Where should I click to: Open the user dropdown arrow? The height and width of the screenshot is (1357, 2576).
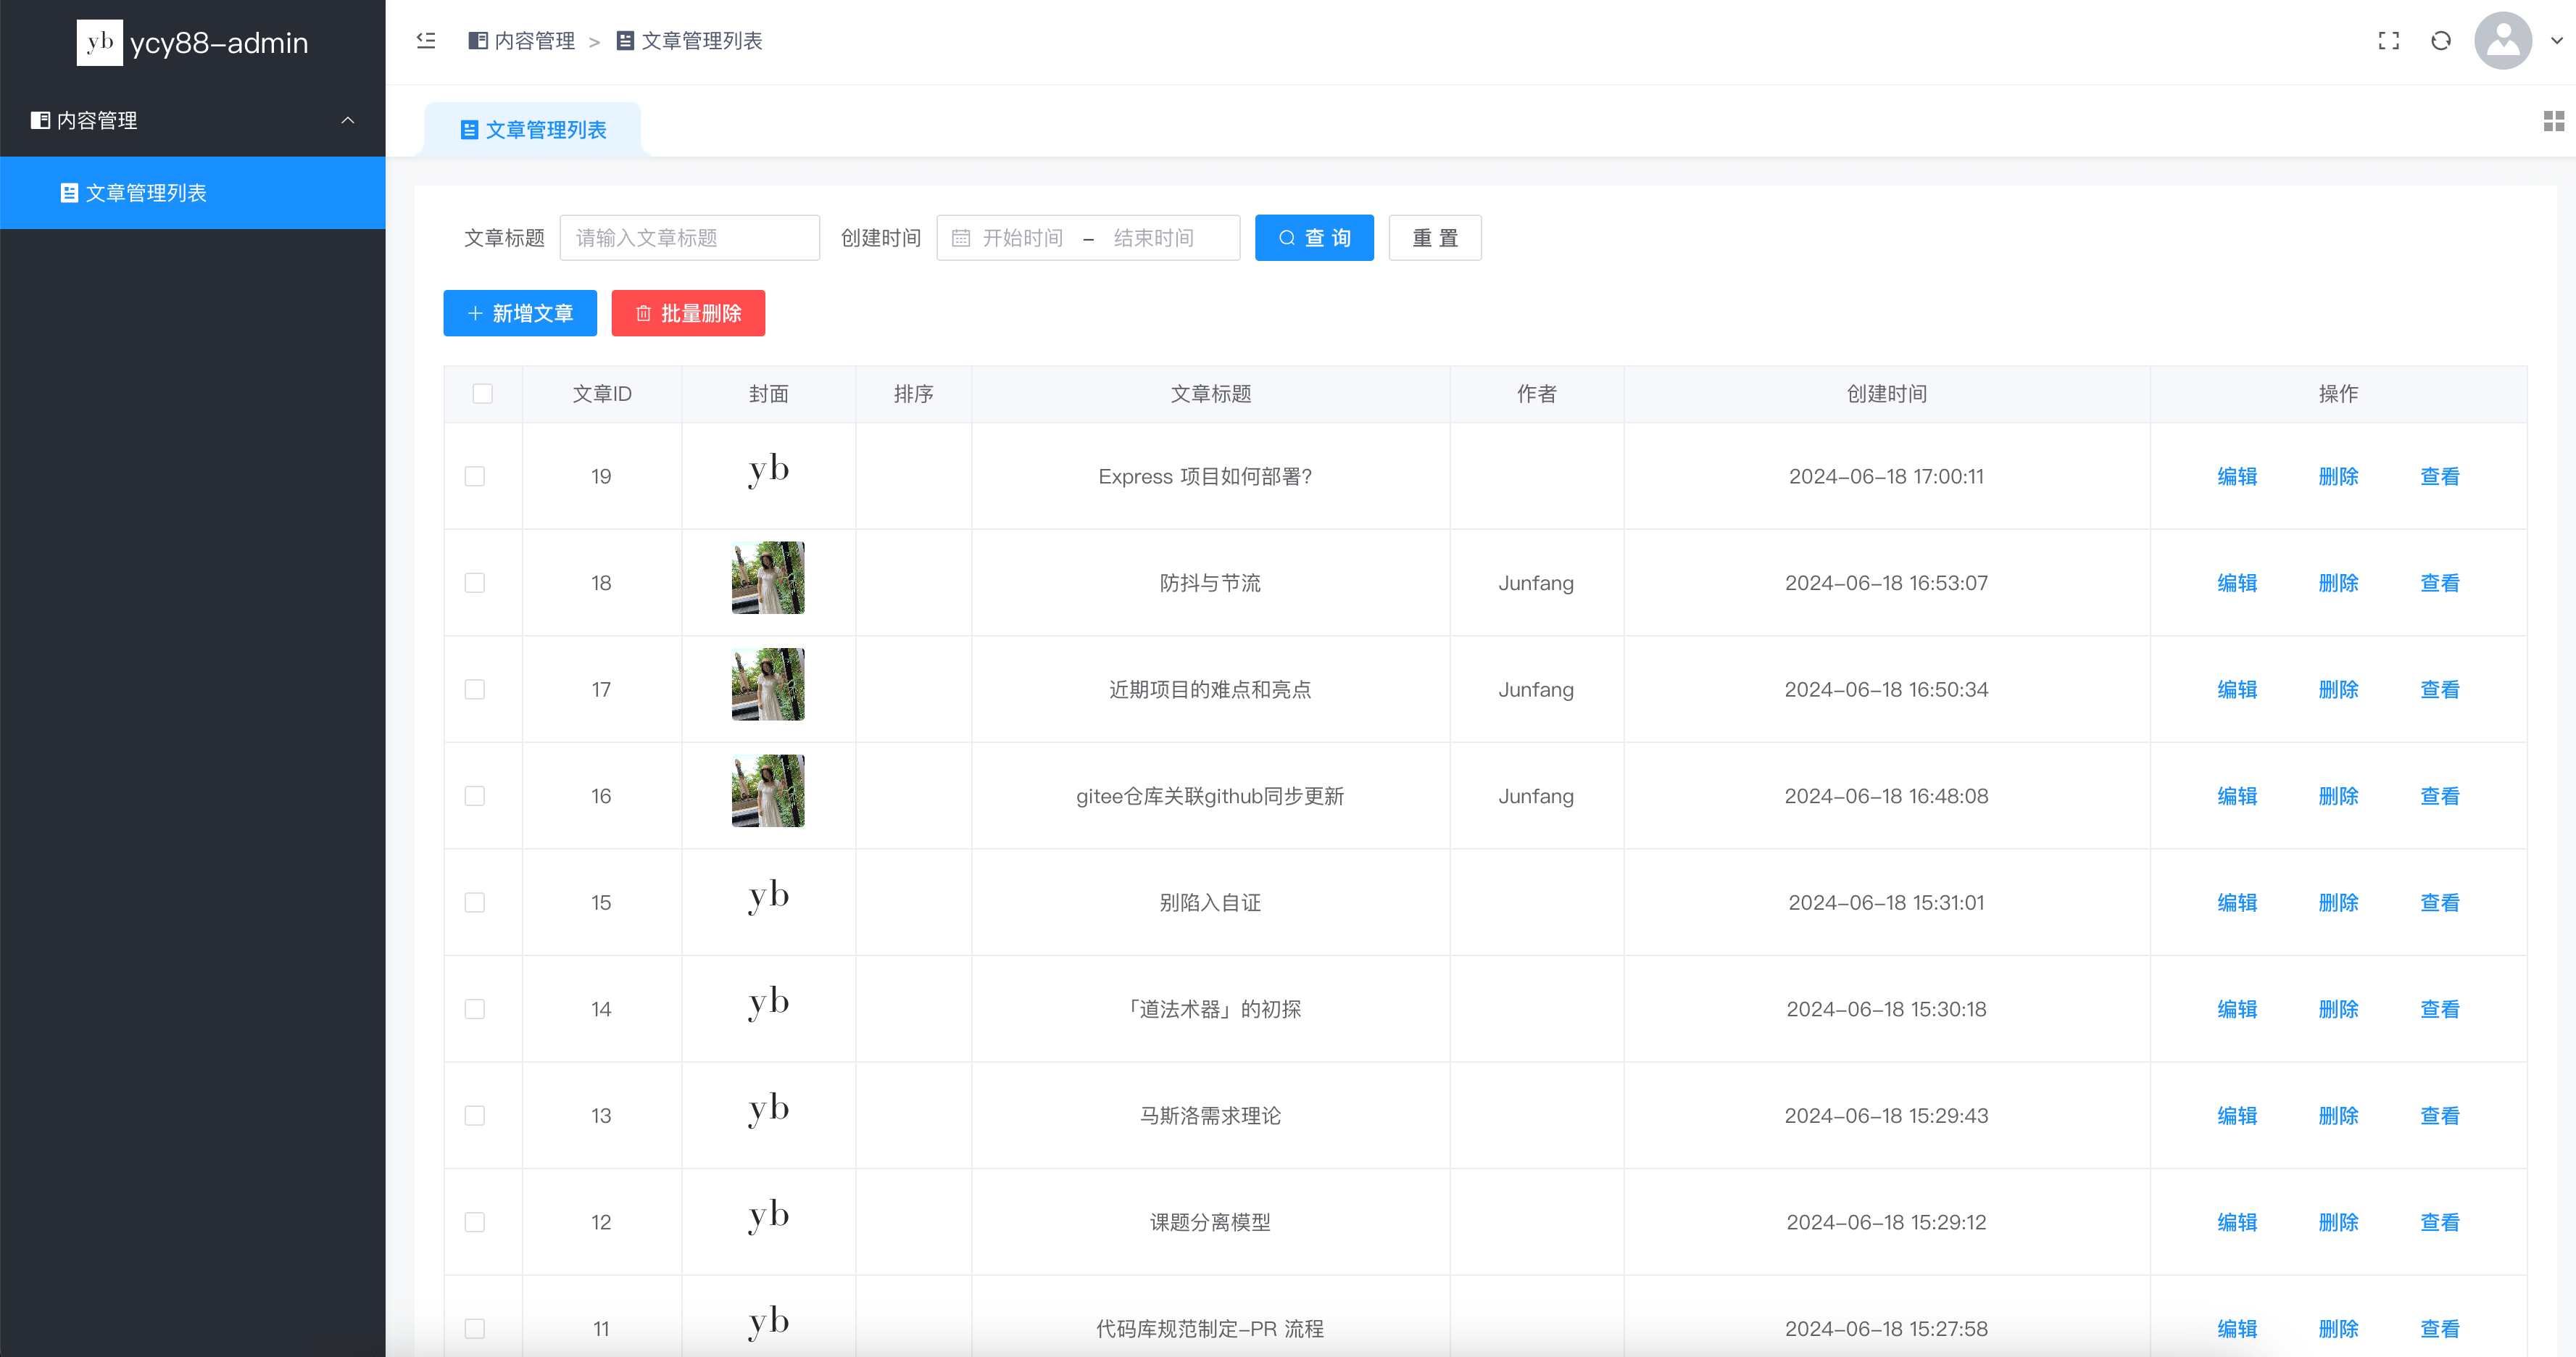(2556, 41)
